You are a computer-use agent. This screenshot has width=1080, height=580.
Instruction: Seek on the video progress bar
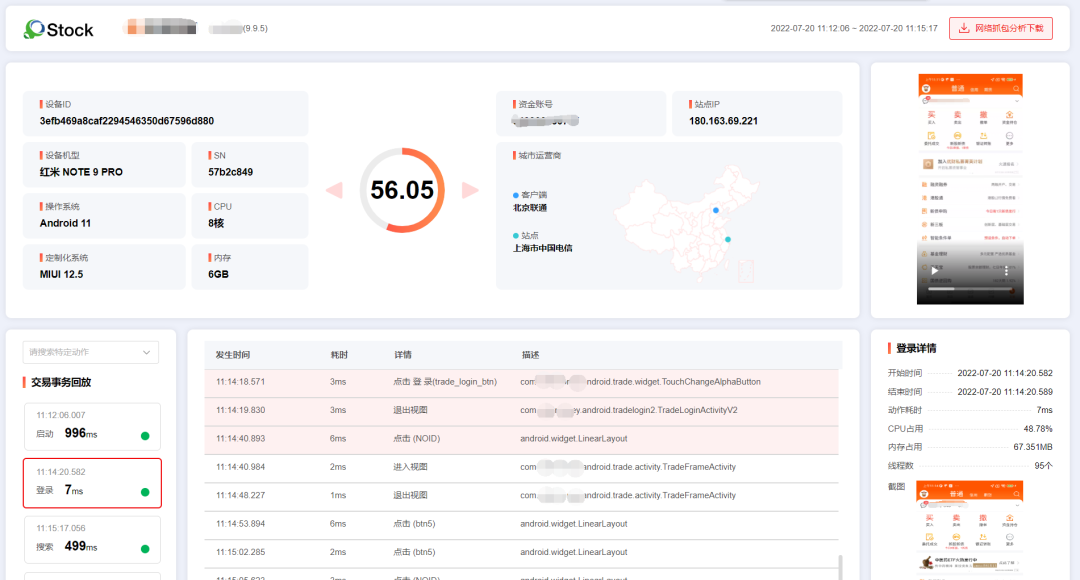[x=968, y=290]
